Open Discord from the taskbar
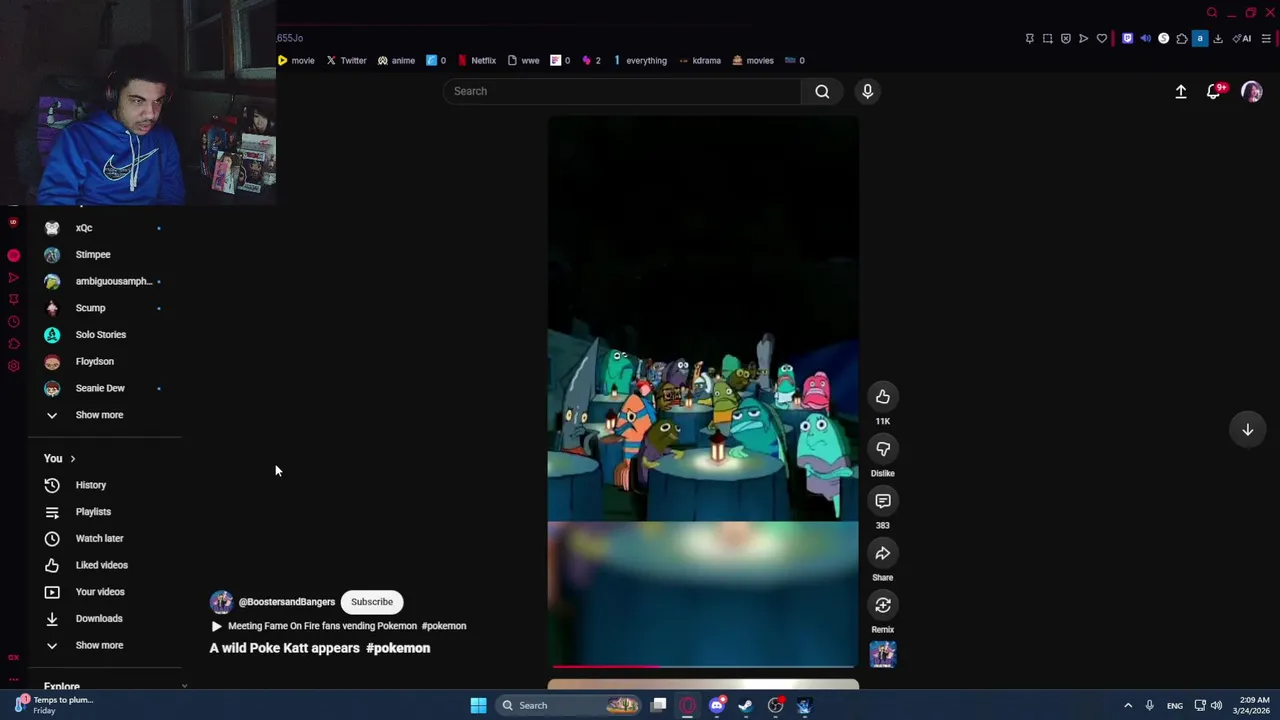 (717, 706)
